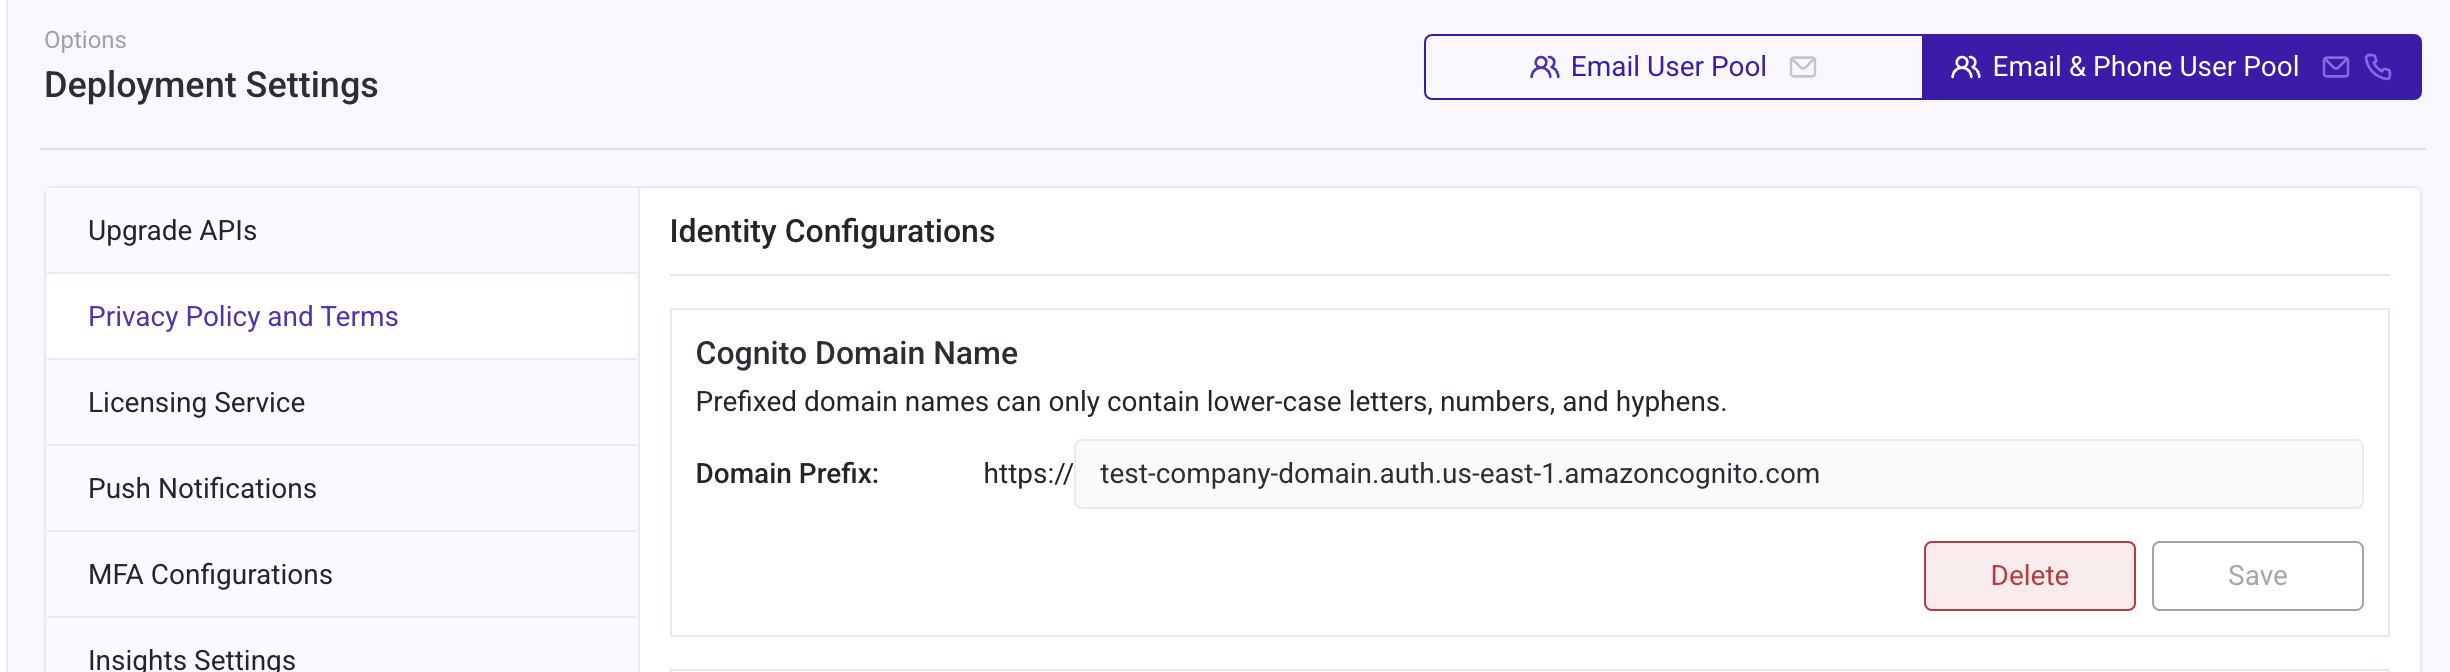Select the Email User Pool tab
The height and width of the screenshot is (672, 2450).
click(x=1673, y=67)
